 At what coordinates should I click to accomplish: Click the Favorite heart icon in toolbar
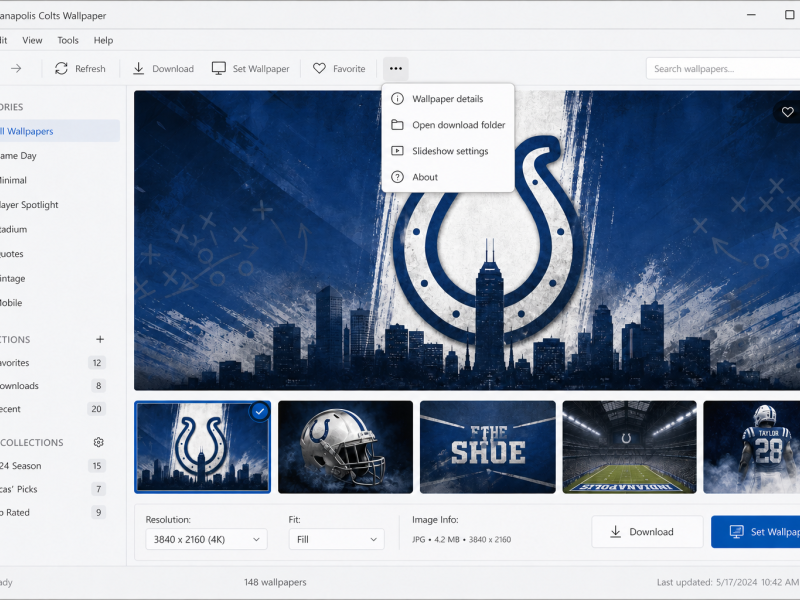click(319, 68)
